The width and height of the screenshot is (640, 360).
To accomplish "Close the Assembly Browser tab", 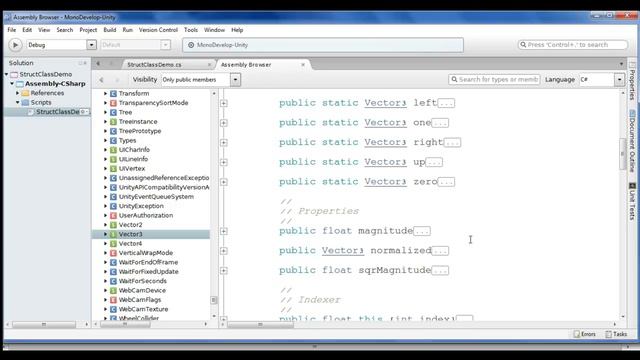I will (303, 64).
